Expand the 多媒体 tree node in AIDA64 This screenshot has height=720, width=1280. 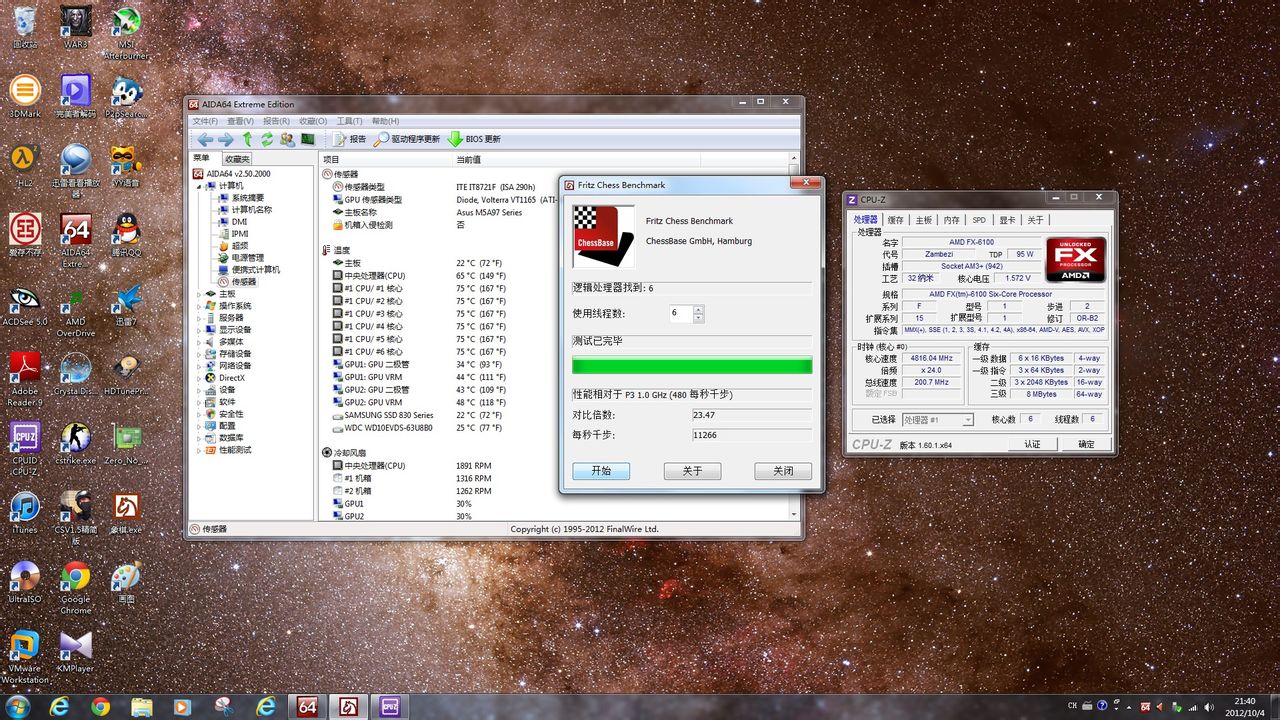pos(199,342)
